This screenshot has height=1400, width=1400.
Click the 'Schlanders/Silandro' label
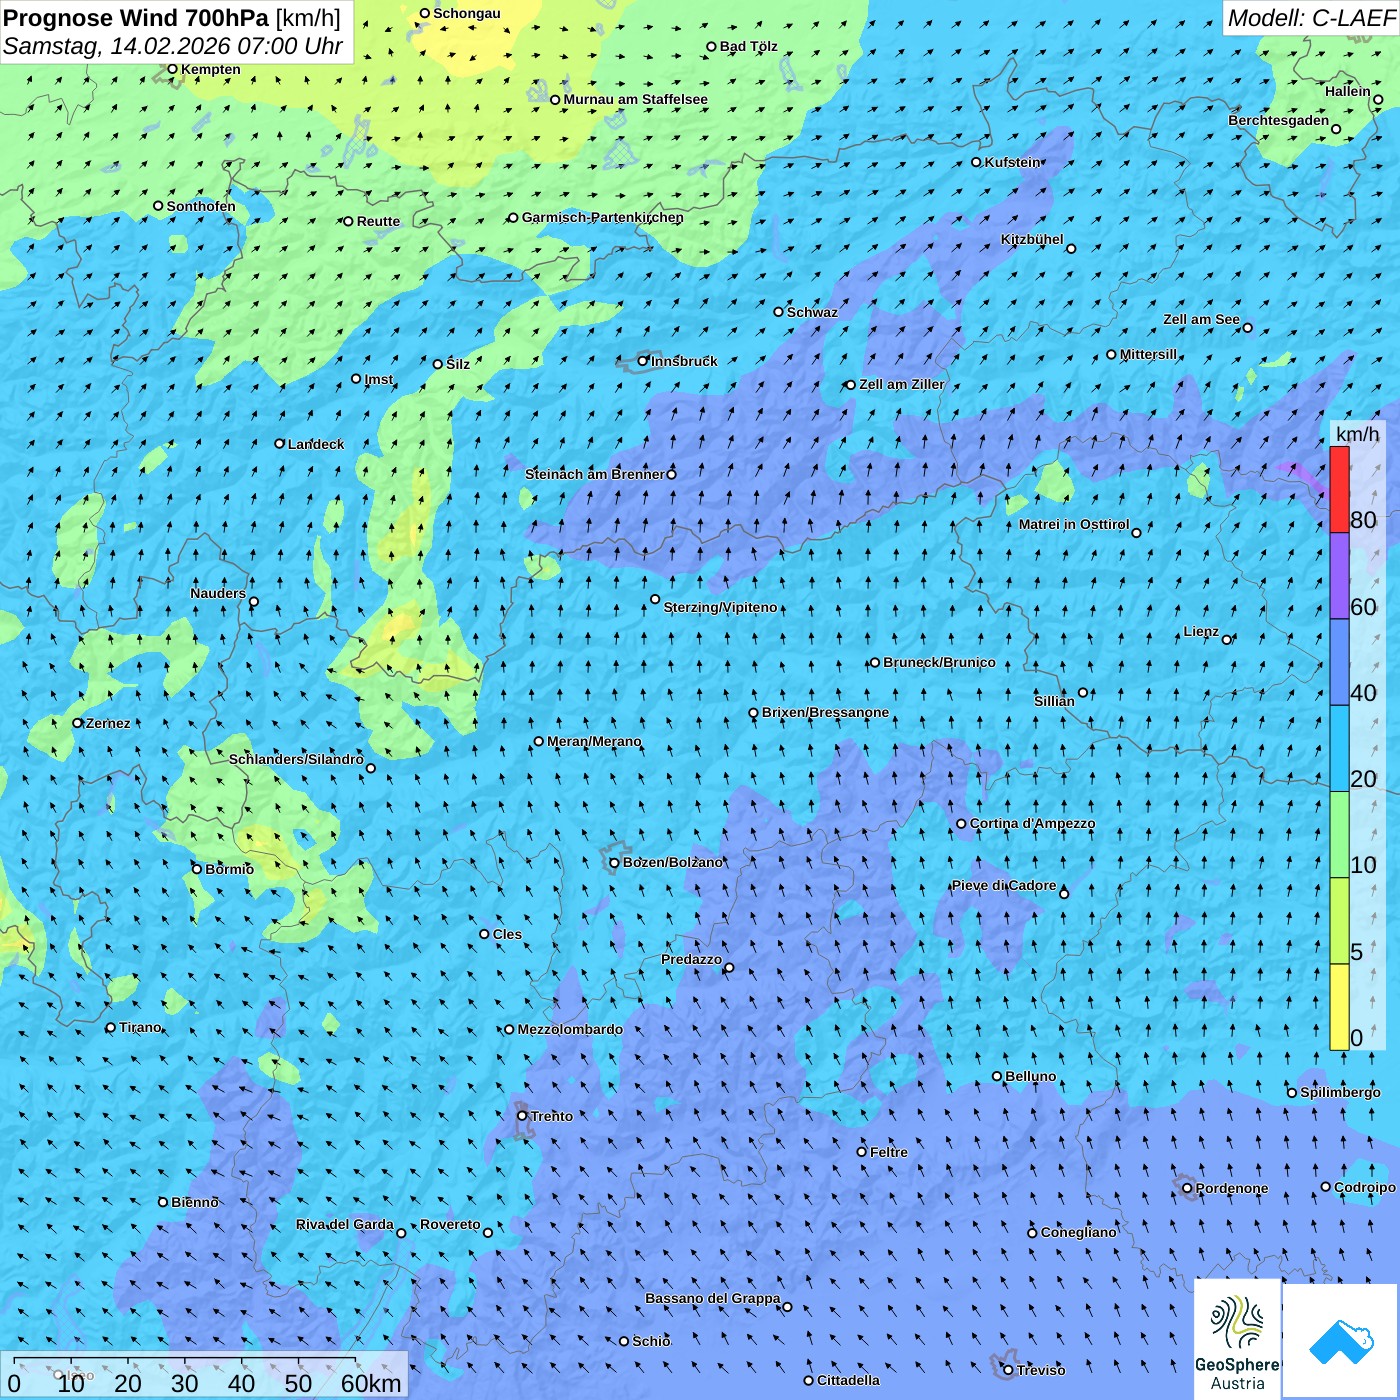pyautogui.click(x=296, y=759)
